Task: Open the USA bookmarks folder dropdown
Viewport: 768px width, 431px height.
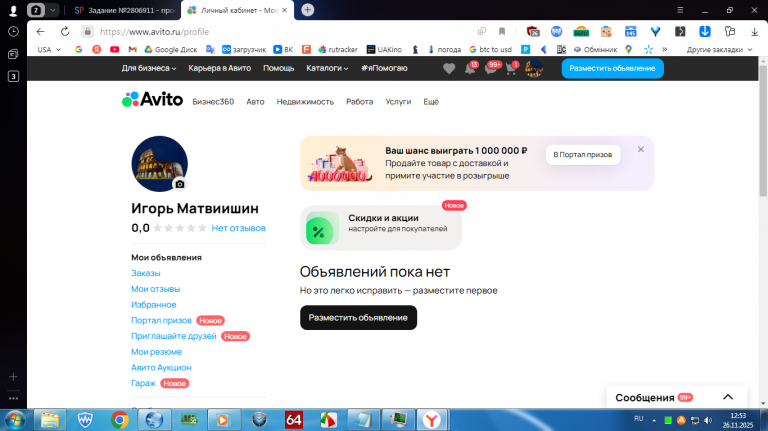Action: pyautogui.click(x=49, y=49)
